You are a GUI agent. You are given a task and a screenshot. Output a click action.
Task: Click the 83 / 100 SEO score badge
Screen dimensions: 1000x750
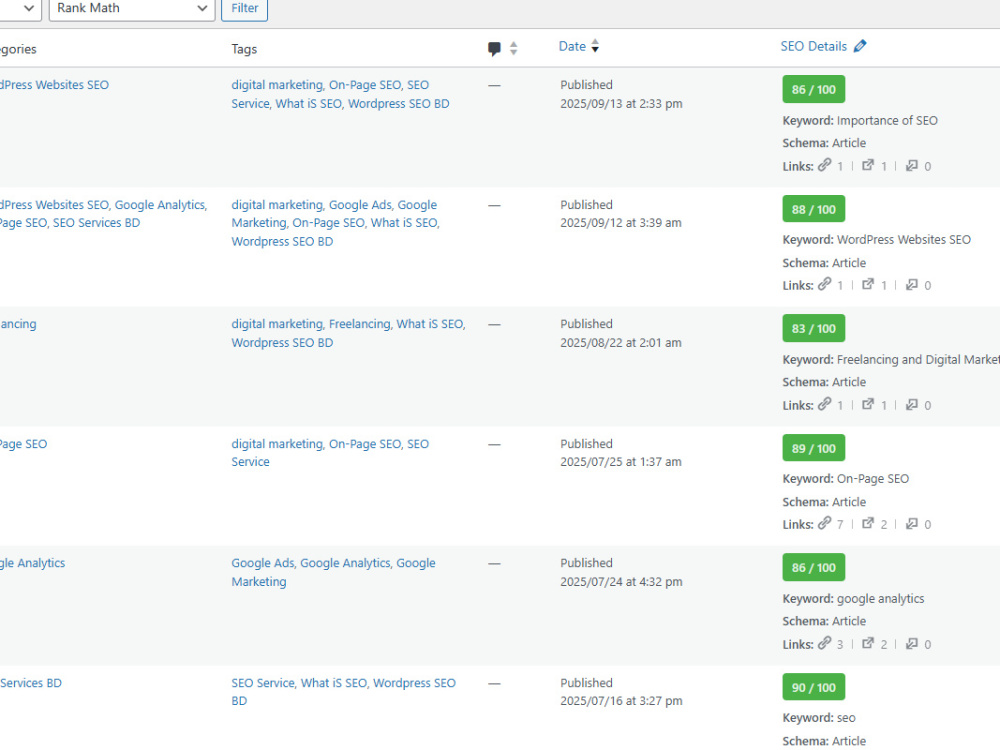click(814, 328)
